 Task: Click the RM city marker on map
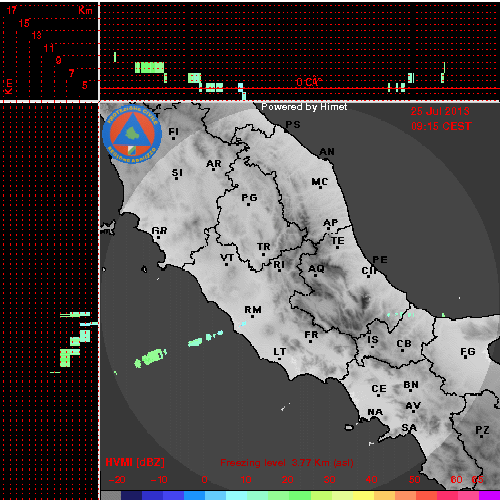tap(252, 316)
